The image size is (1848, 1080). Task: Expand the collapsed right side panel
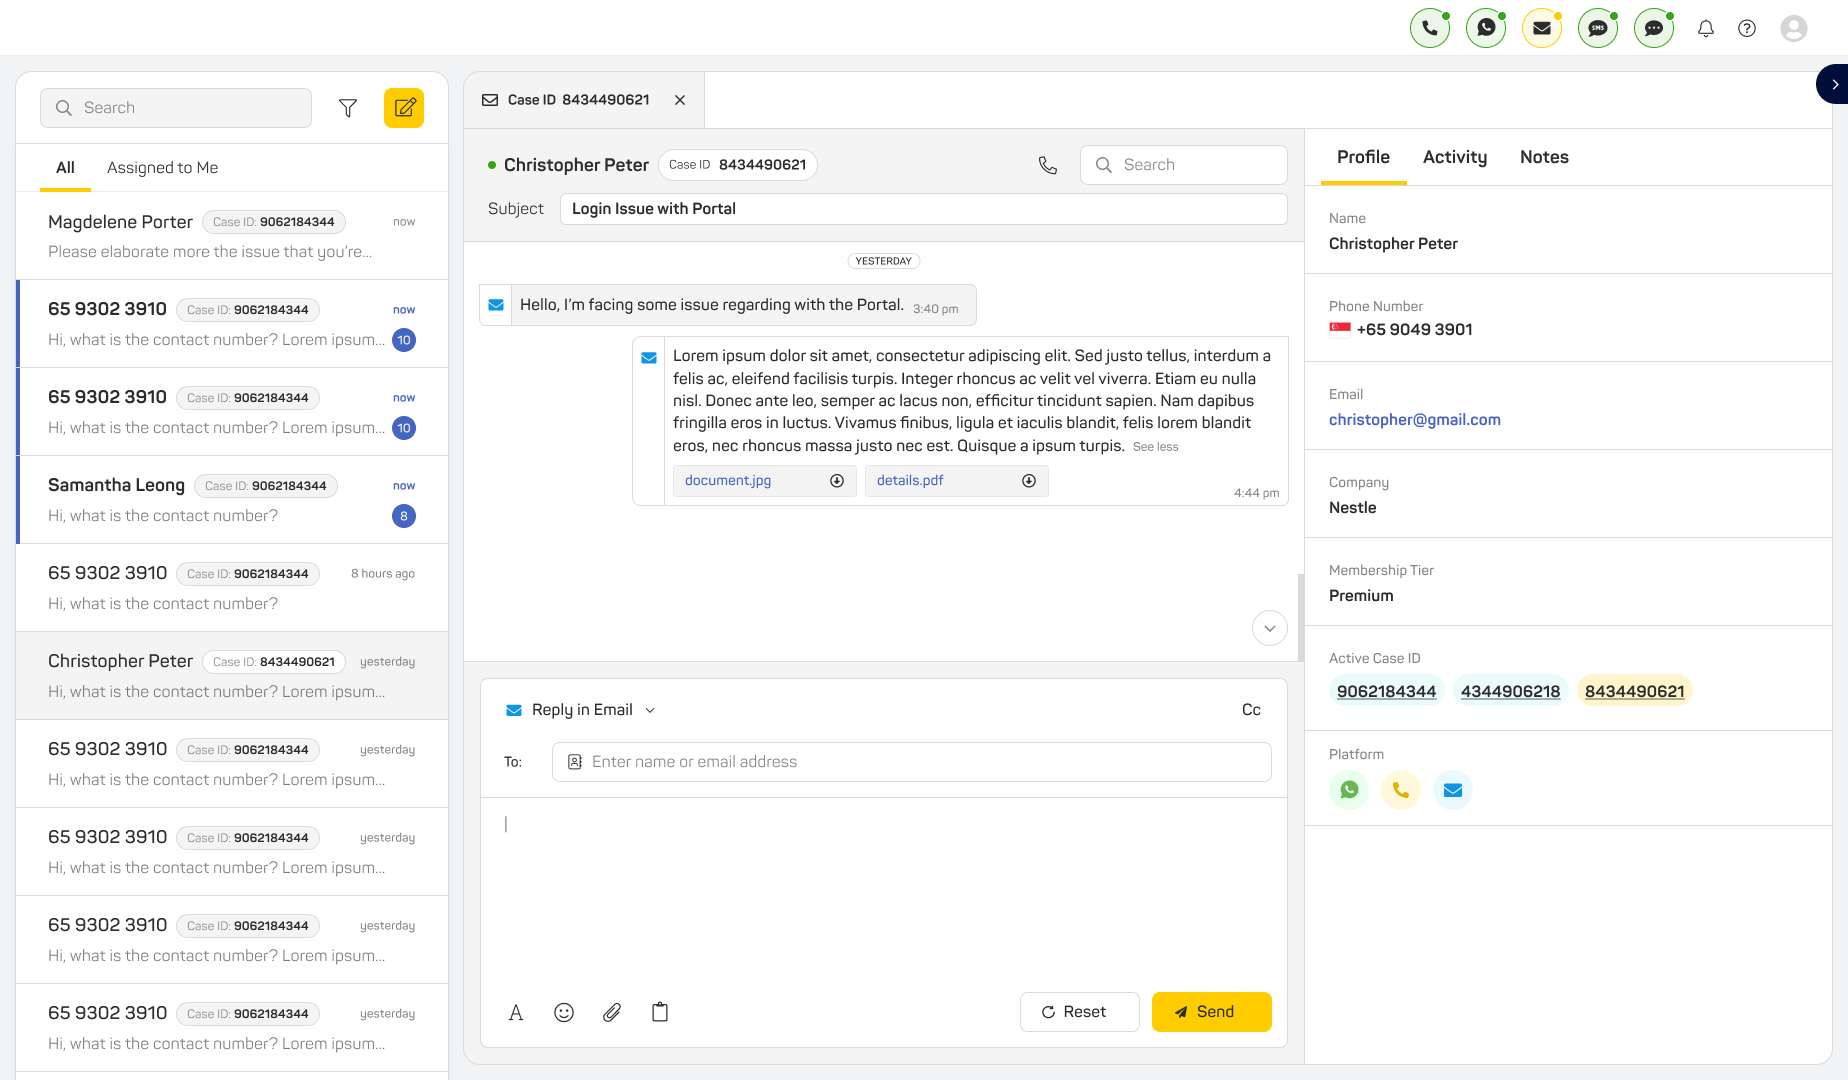1834,85
